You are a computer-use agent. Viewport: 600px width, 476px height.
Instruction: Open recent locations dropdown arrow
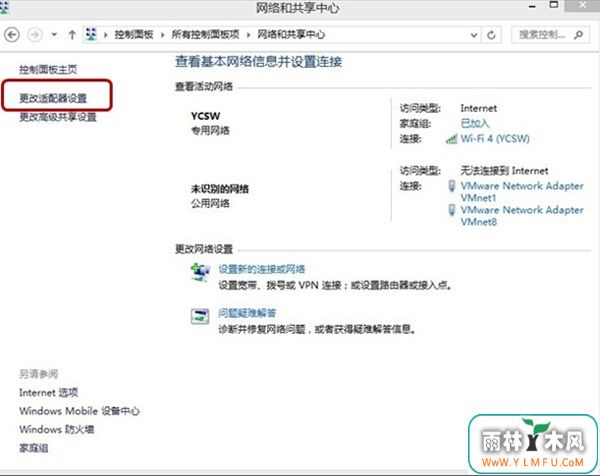pyautogui.click(x=54, y=35)
